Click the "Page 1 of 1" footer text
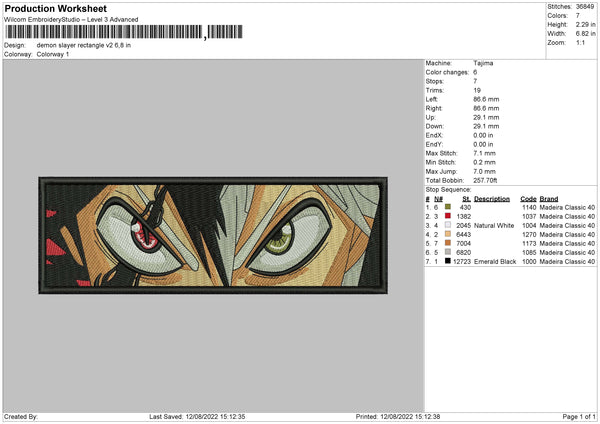600x424 pixels. tap(579, 417)
